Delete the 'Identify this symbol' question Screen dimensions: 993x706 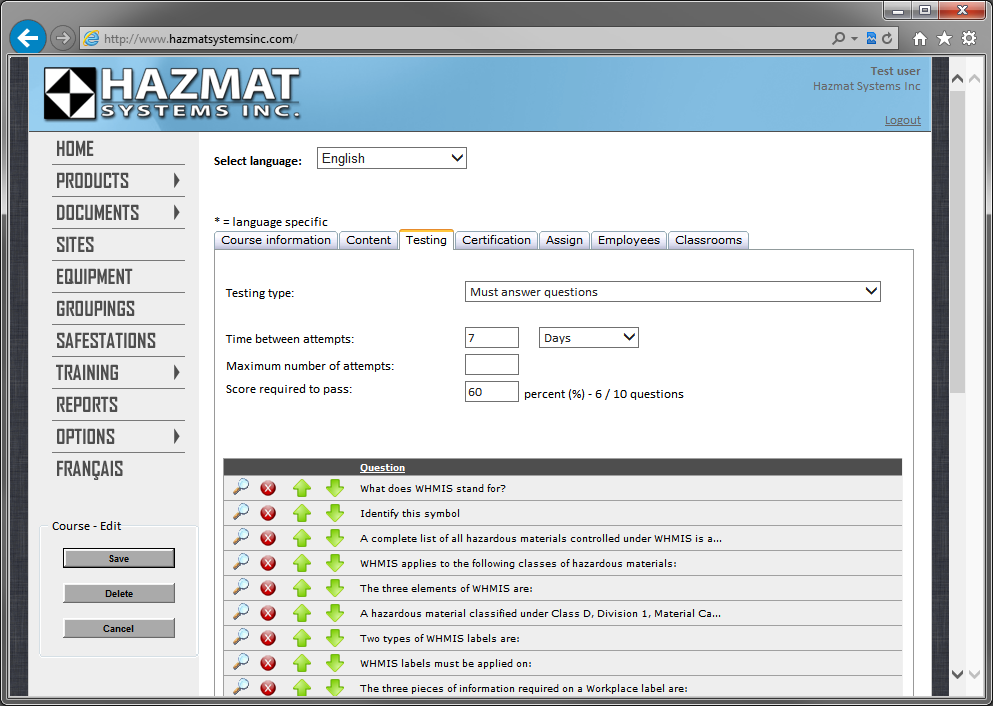coord(268,513)
